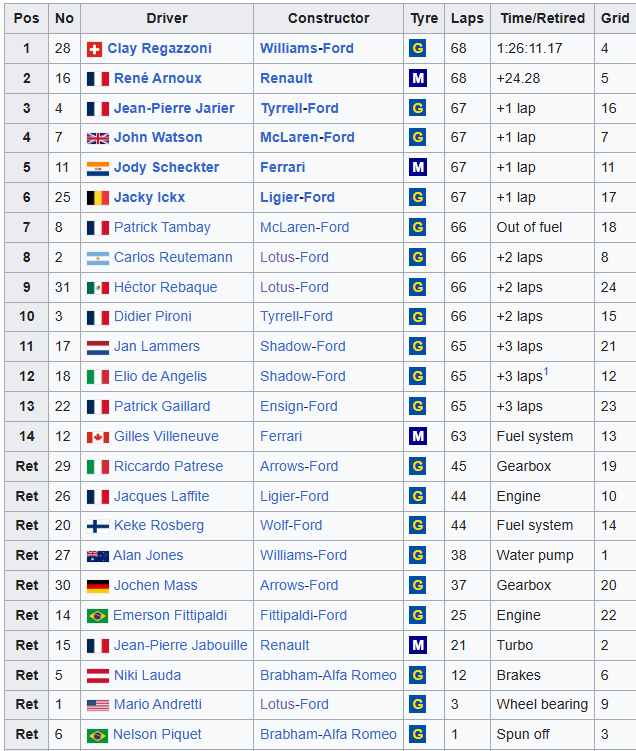Viewport: 636px width, 751px height.
Task: Open the Niki Lauda driver link
Action: pyautogui.click(x=147, y=675)
